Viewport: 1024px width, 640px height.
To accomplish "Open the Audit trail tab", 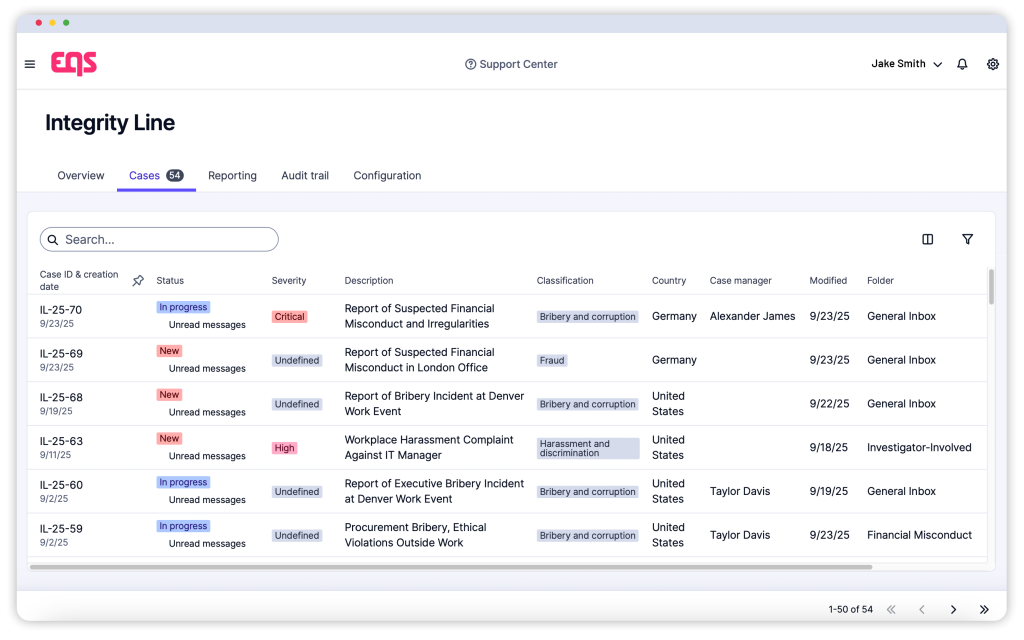I will [x=305, y=175].
